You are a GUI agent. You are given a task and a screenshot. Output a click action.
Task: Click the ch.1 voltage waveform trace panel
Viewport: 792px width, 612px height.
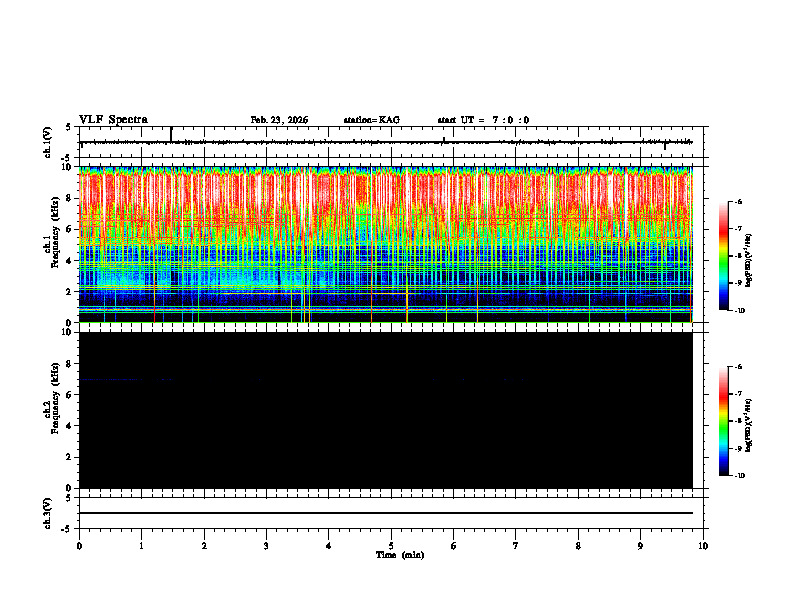[x=393, y=142]
